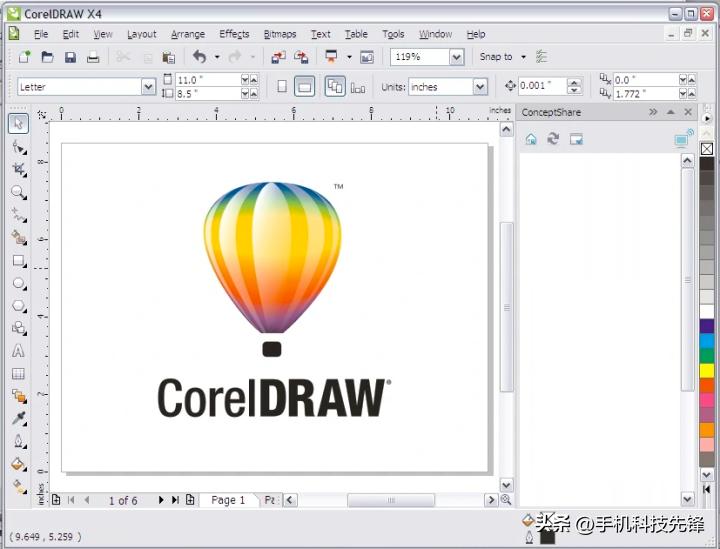The width and height of the screenshot is (720, 549).
Task: Click the Undo arrow button
Action: click(199, 57)
